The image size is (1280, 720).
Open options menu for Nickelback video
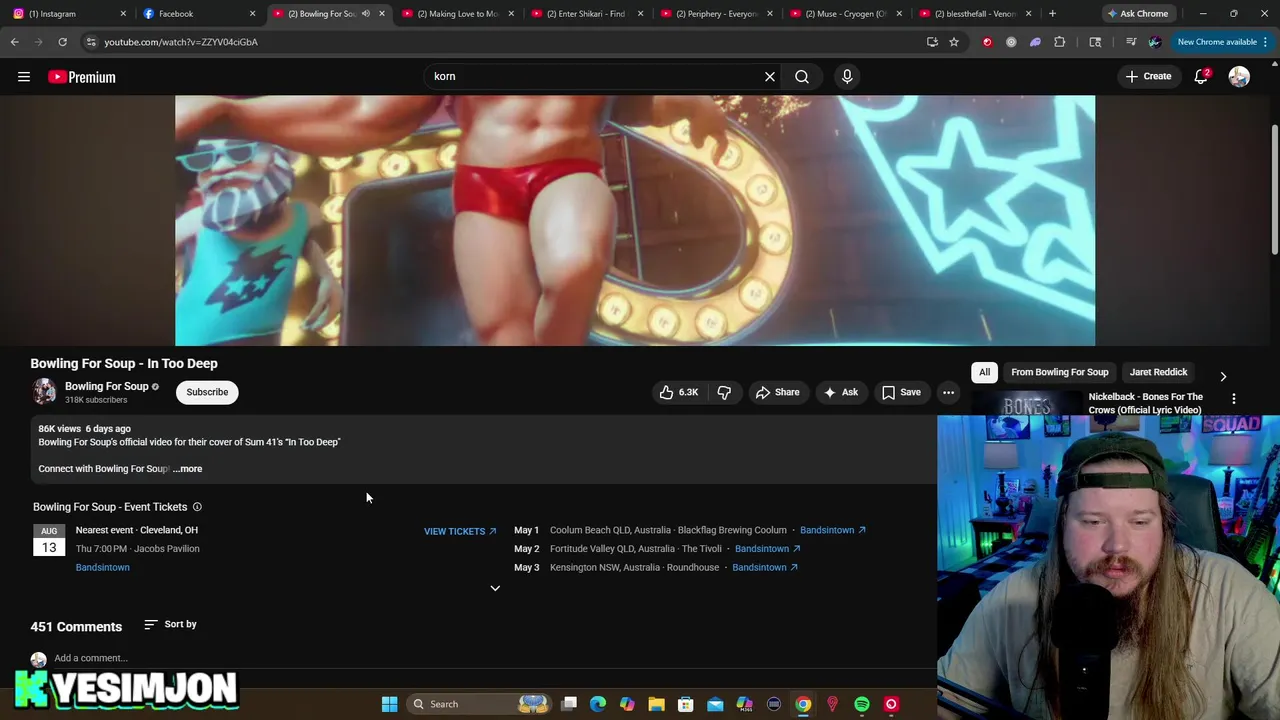1233,398
